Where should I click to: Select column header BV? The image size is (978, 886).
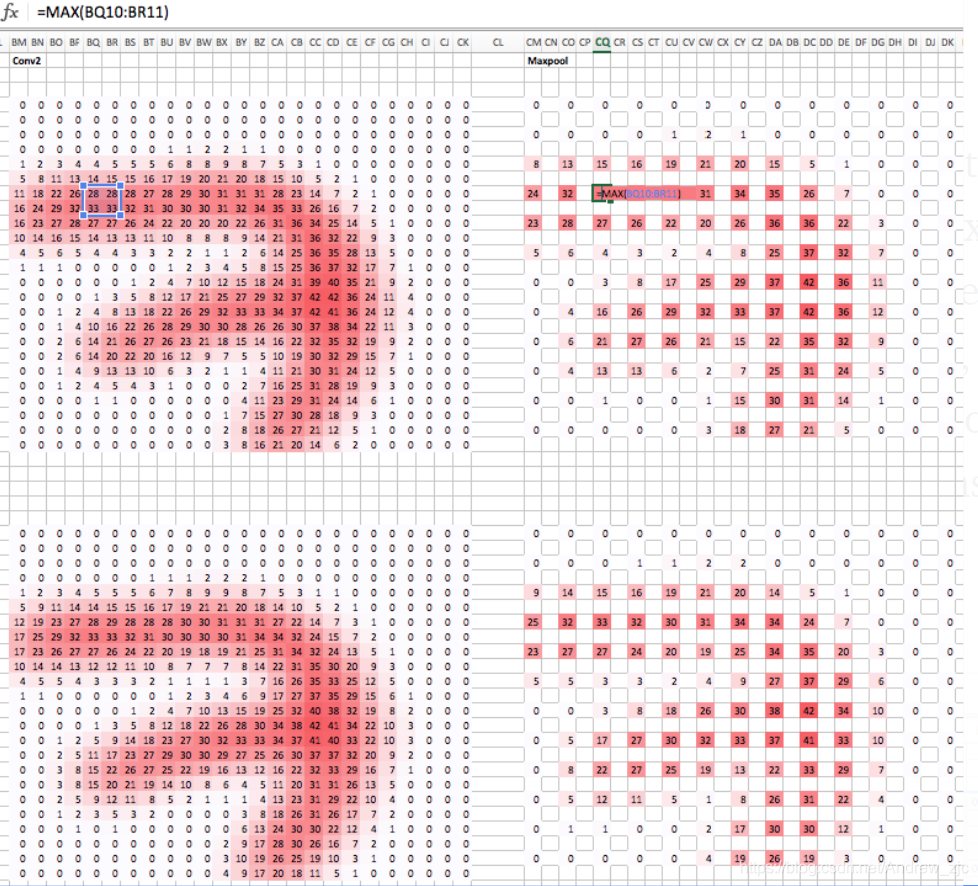click(185, 42)
